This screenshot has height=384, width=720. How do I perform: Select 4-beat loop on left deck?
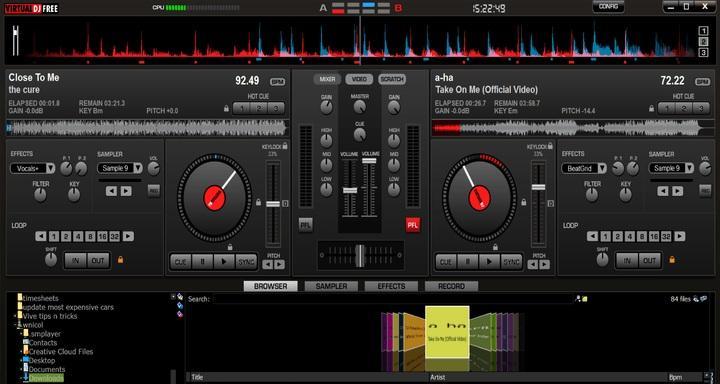78,237
